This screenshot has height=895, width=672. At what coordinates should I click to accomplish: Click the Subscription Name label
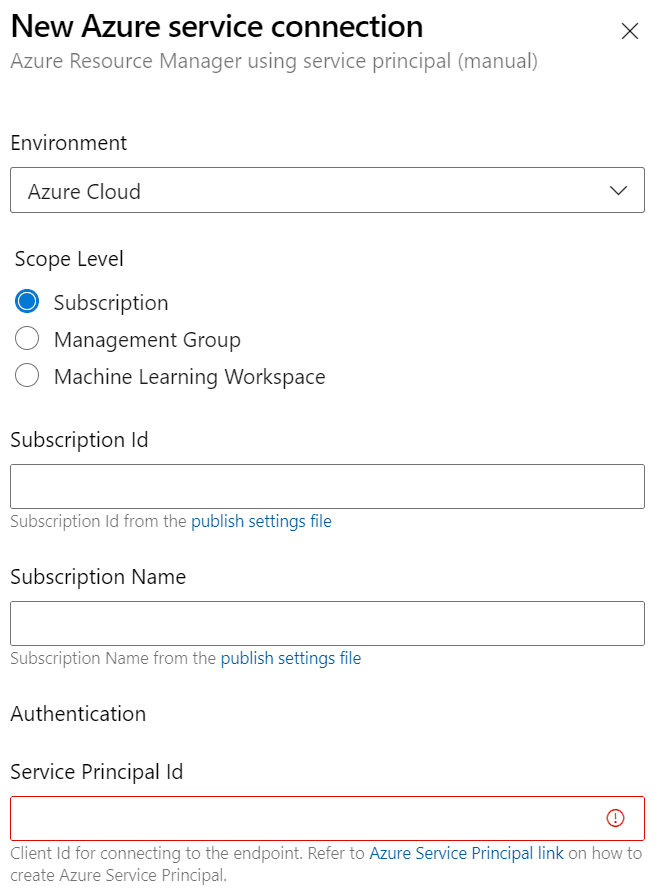[98, 577]
